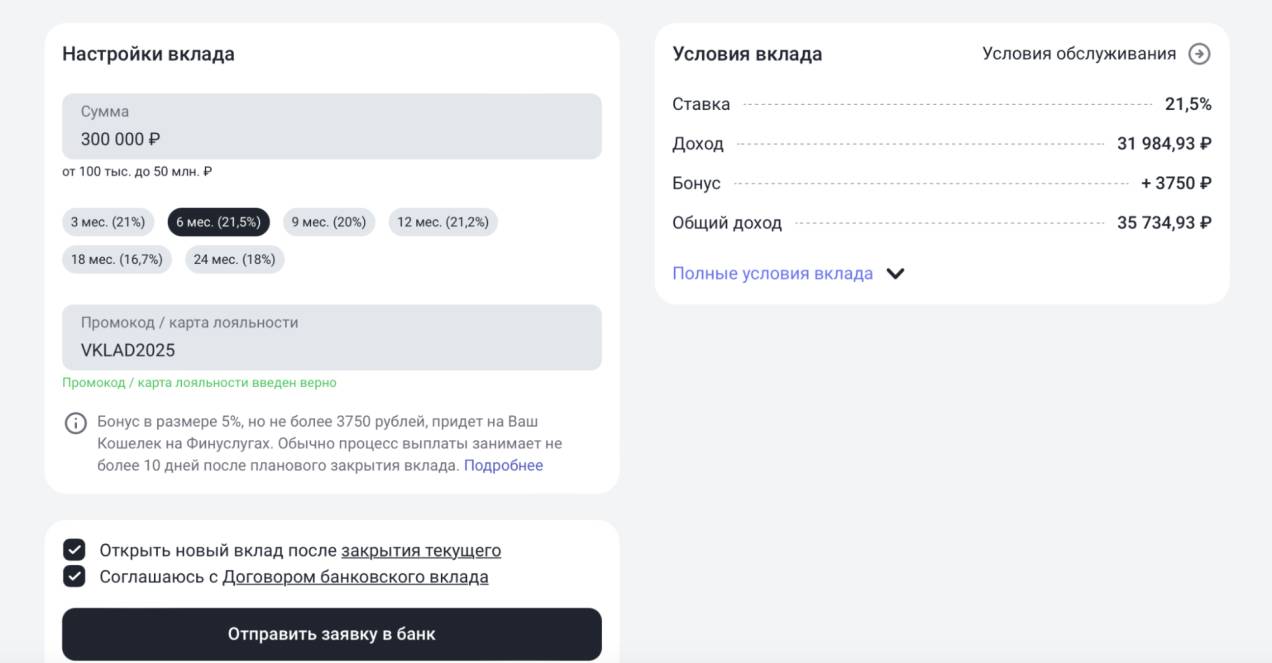Uncheck Открыть новый вклад checkbox
The image size is (1272, 663).
[x=74, y=550]
